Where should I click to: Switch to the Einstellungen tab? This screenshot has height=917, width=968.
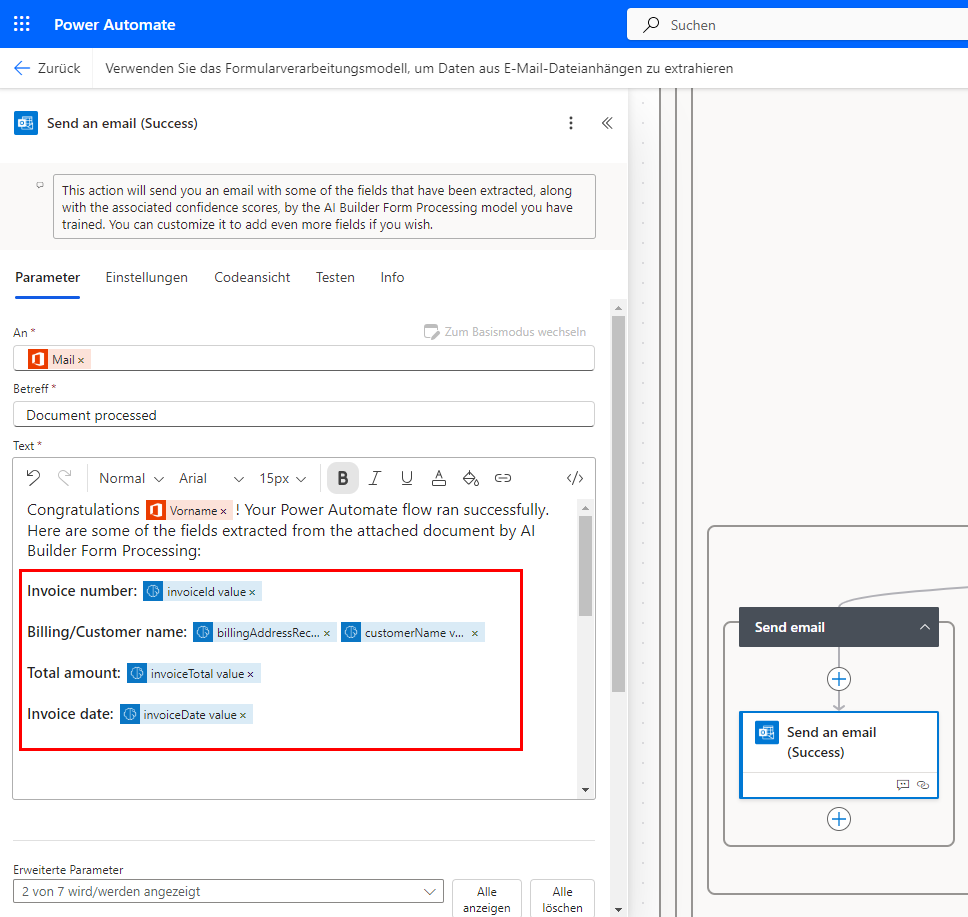coord(147,277)
